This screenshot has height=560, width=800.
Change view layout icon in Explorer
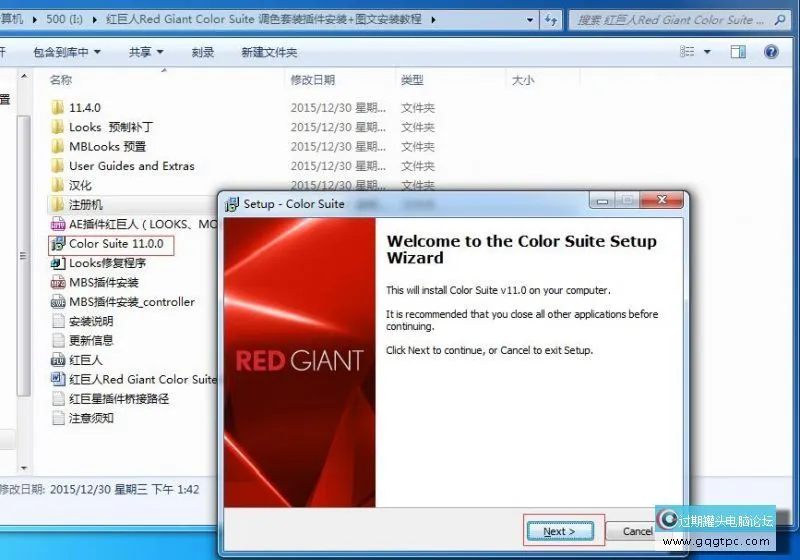[x=687, y=52]
